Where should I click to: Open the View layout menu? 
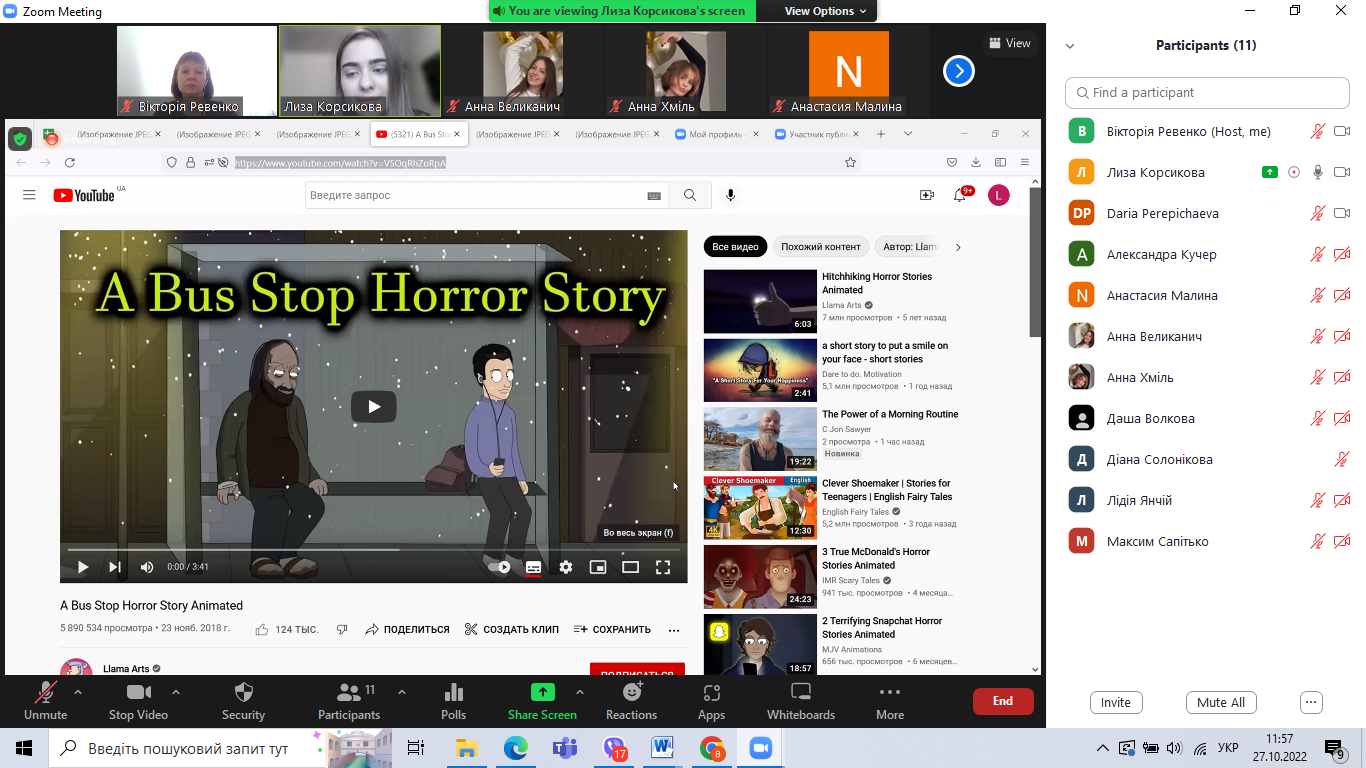(x=1008, y=43)
